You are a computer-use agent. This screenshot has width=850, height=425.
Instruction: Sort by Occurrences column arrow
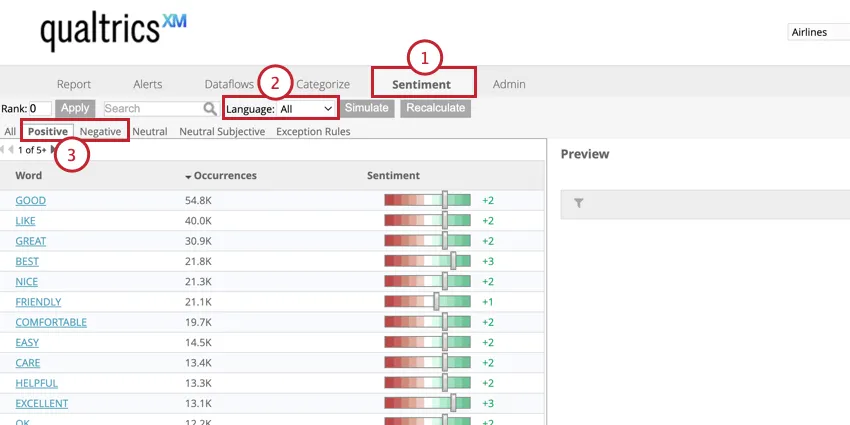coord(189,176)
